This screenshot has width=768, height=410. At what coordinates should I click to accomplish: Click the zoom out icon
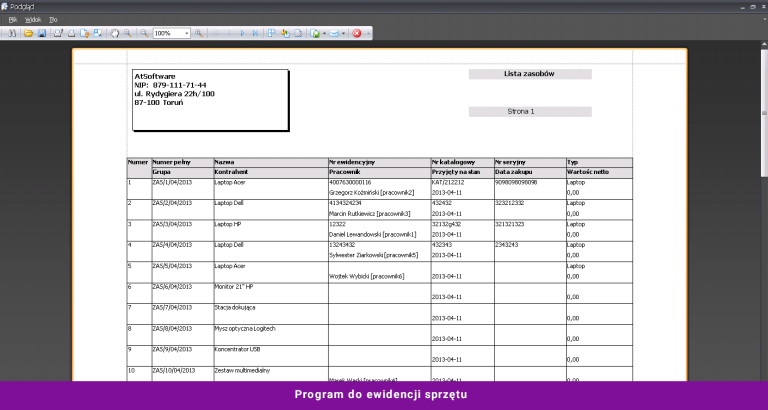(x=144, y=33)
